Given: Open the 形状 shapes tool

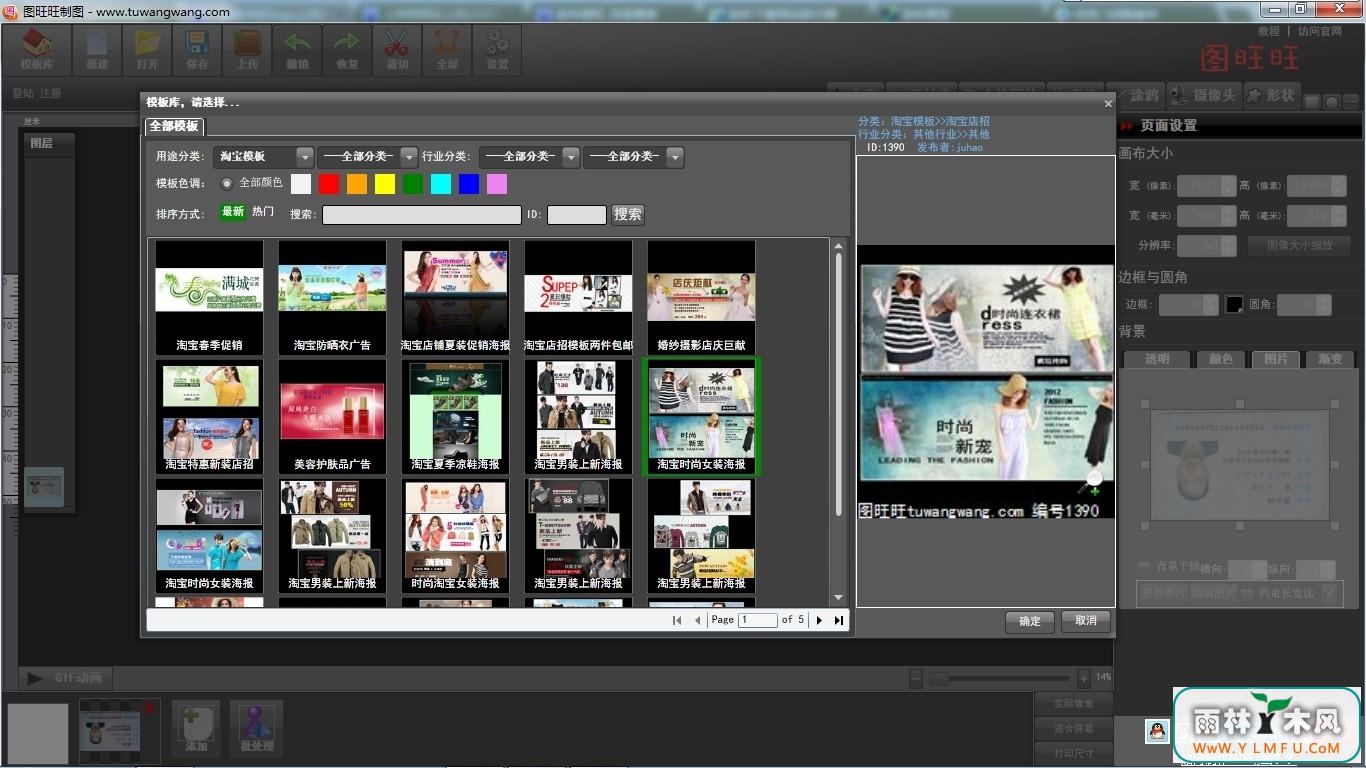Looking at the screenshot, I should click(1272, 95).
